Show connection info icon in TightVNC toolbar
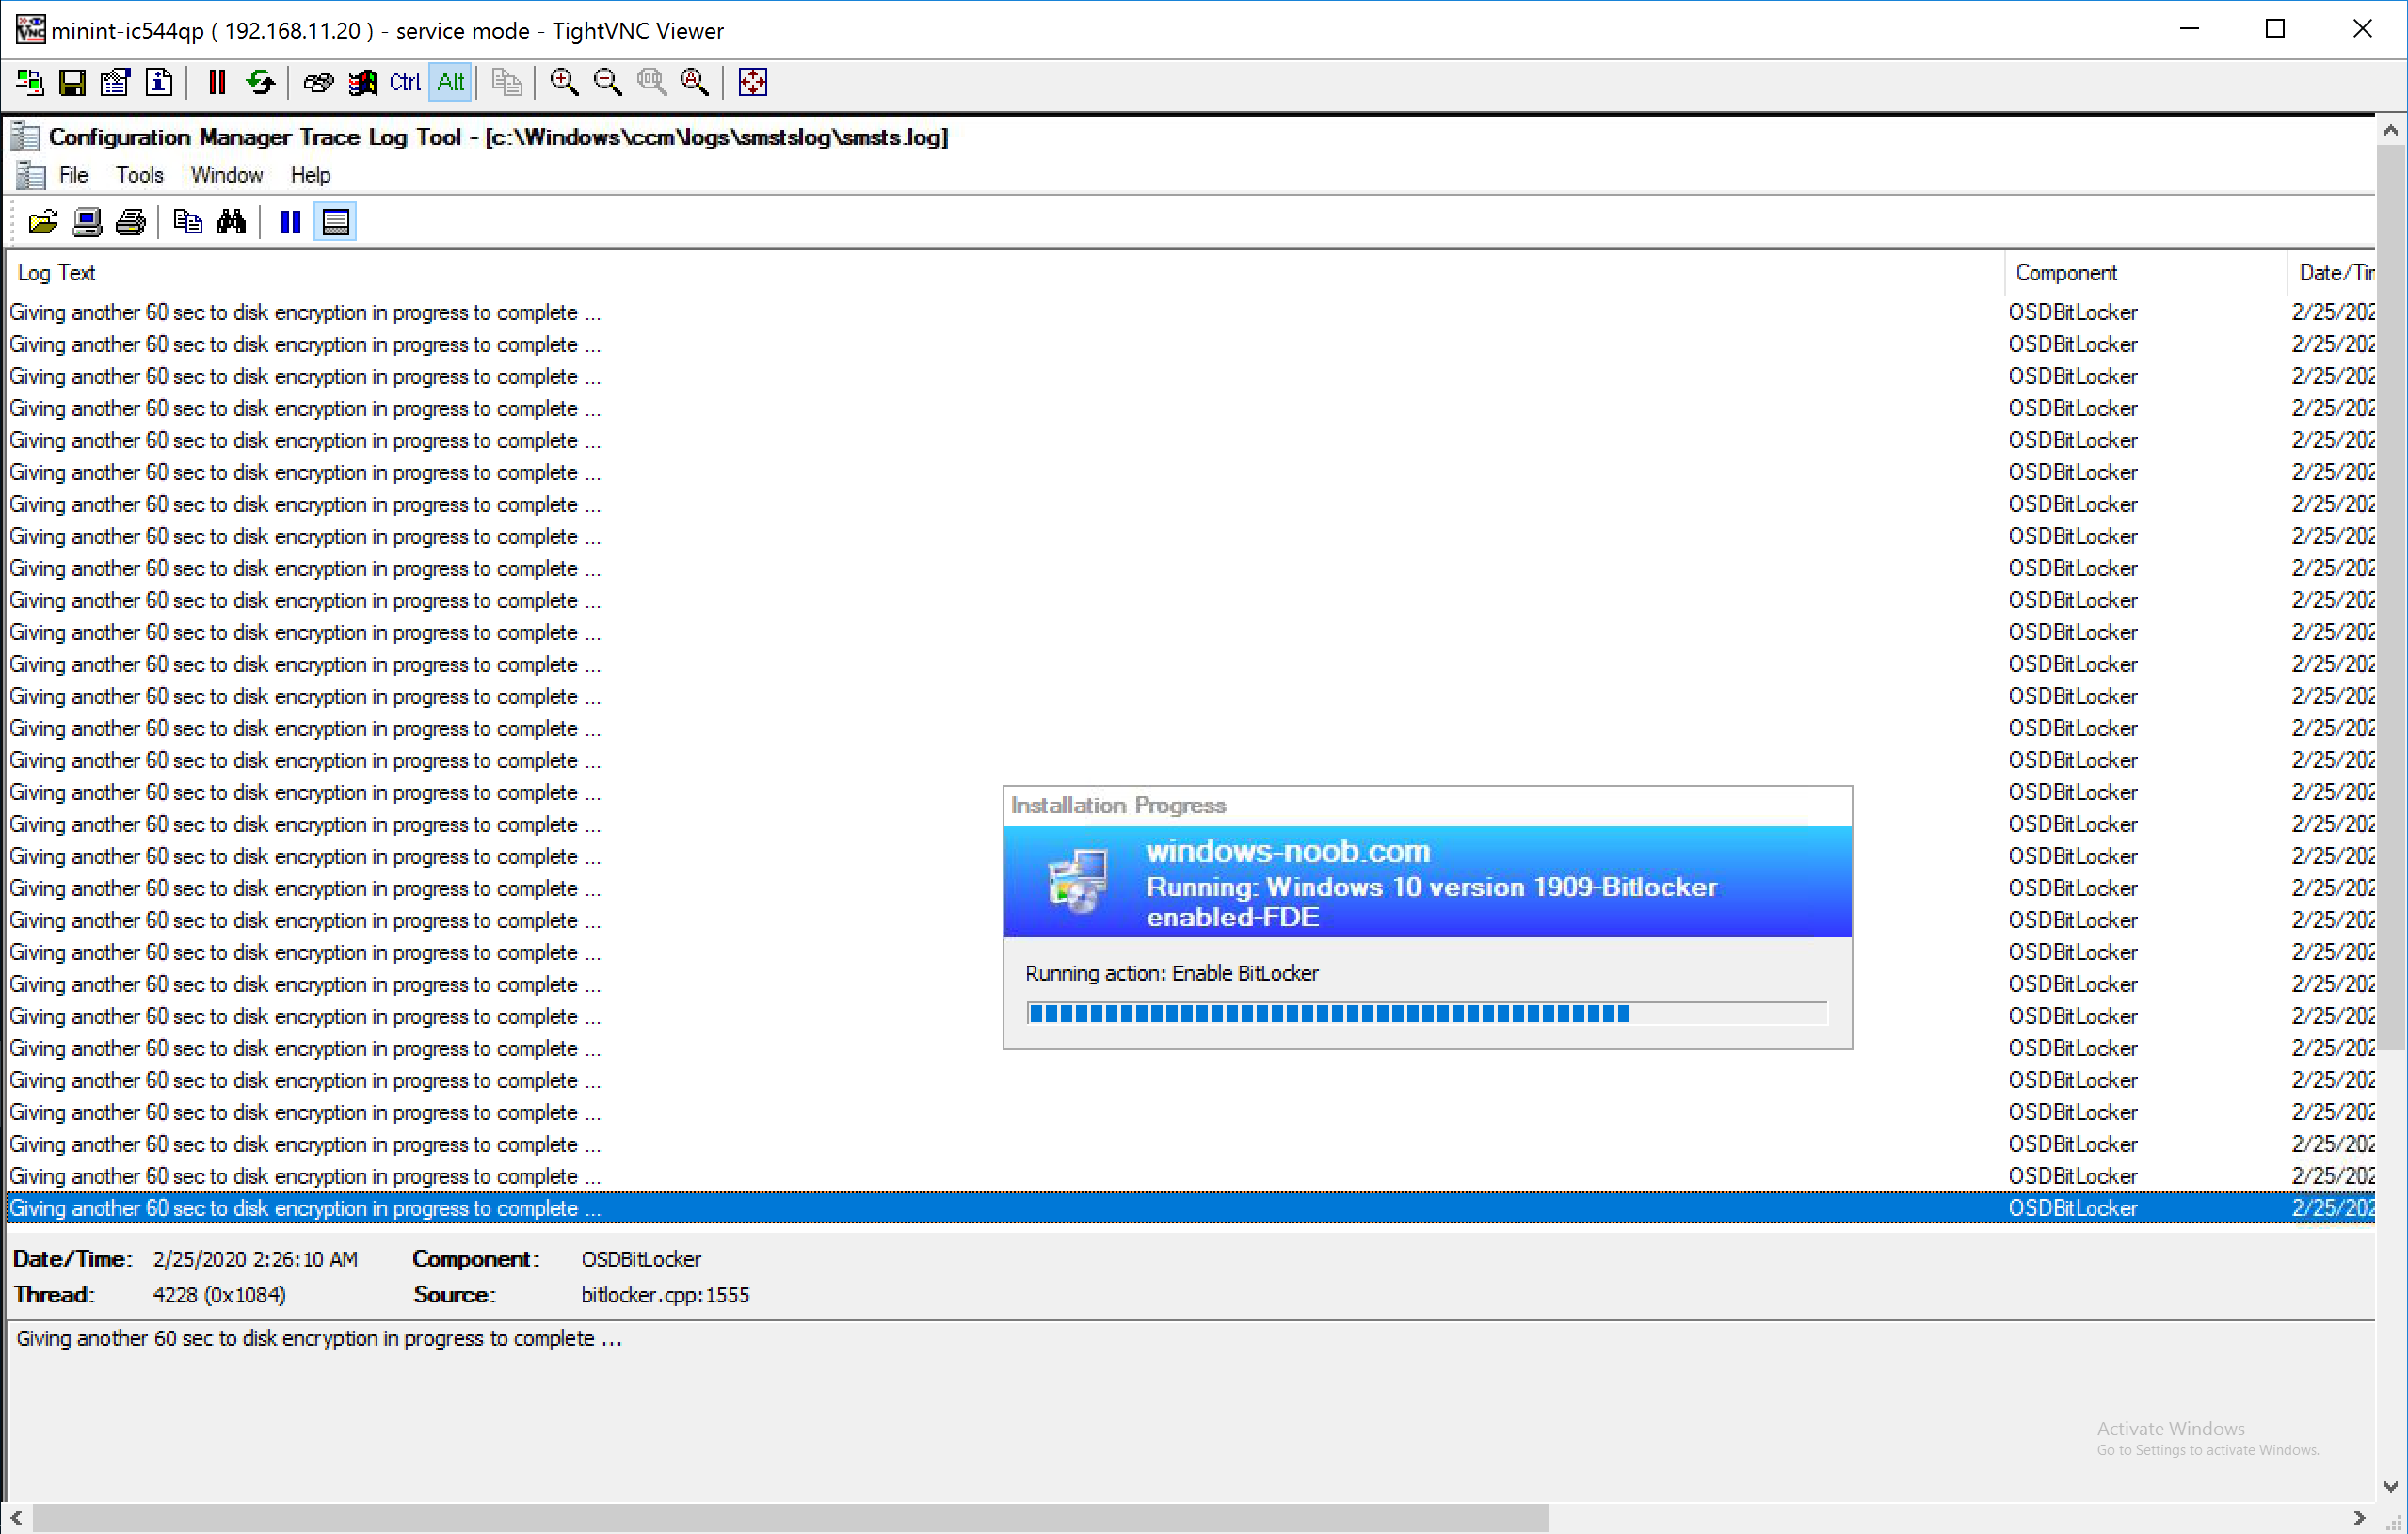Viewport: 2408px width, 1534px height. [x=159, y=82]
